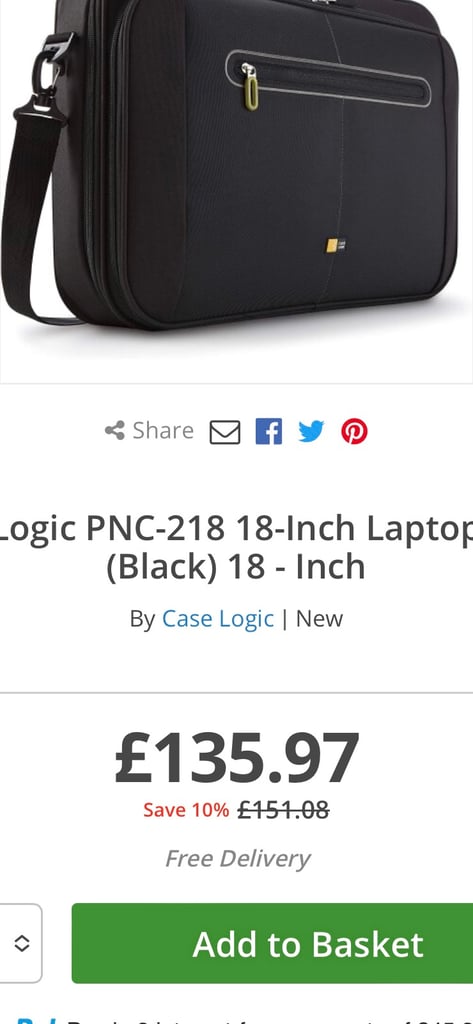Open the Case Logic brand link

218,618
